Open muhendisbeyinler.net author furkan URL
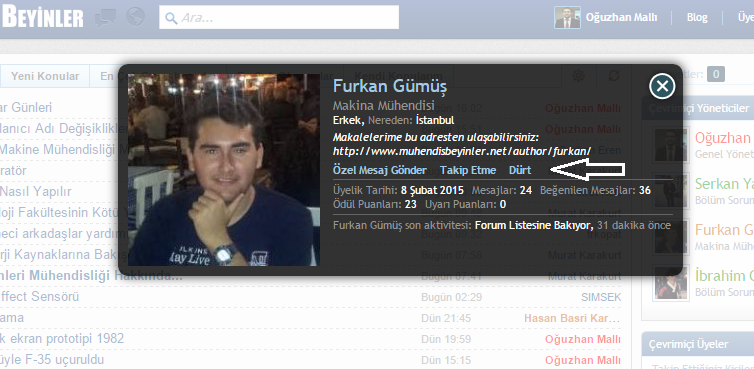Image resolution: width=754 pixels, height=369 pixels. point(462,151)
